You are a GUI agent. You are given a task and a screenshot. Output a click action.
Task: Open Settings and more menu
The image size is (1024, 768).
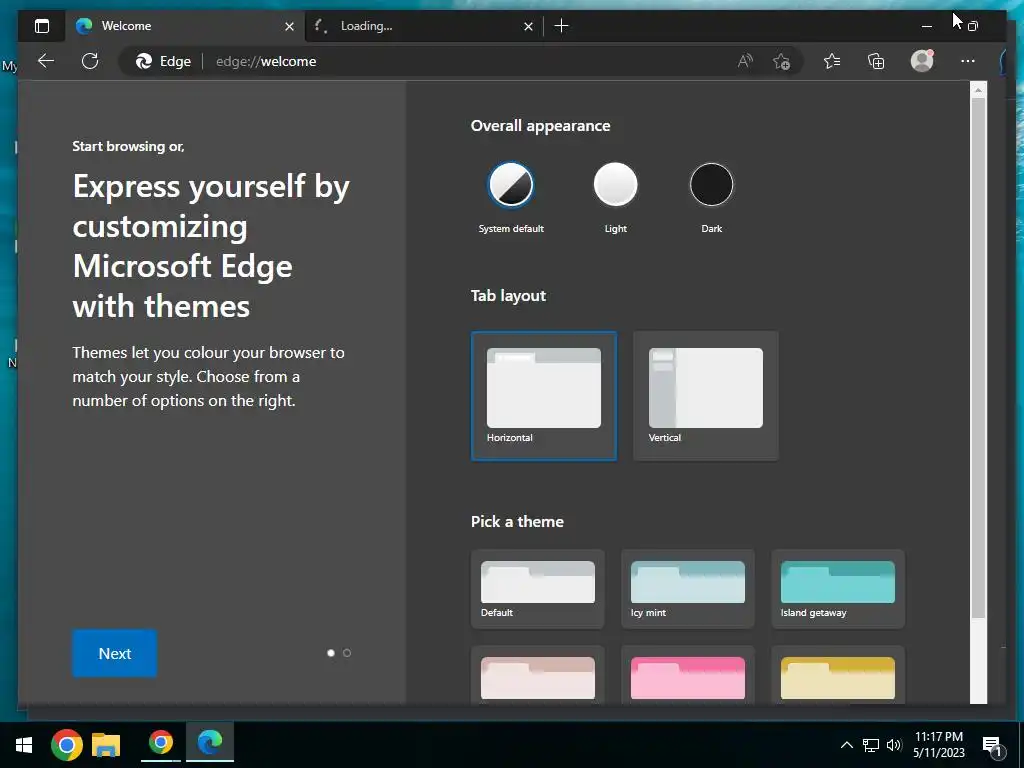point(968,61)
